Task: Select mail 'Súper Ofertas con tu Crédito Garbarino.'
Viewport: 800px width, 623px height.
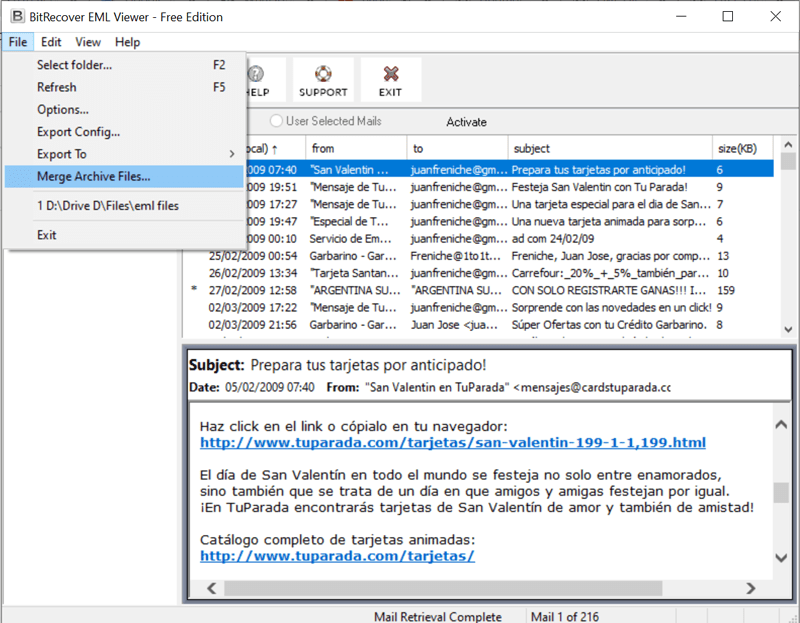Action: point(479,325)
